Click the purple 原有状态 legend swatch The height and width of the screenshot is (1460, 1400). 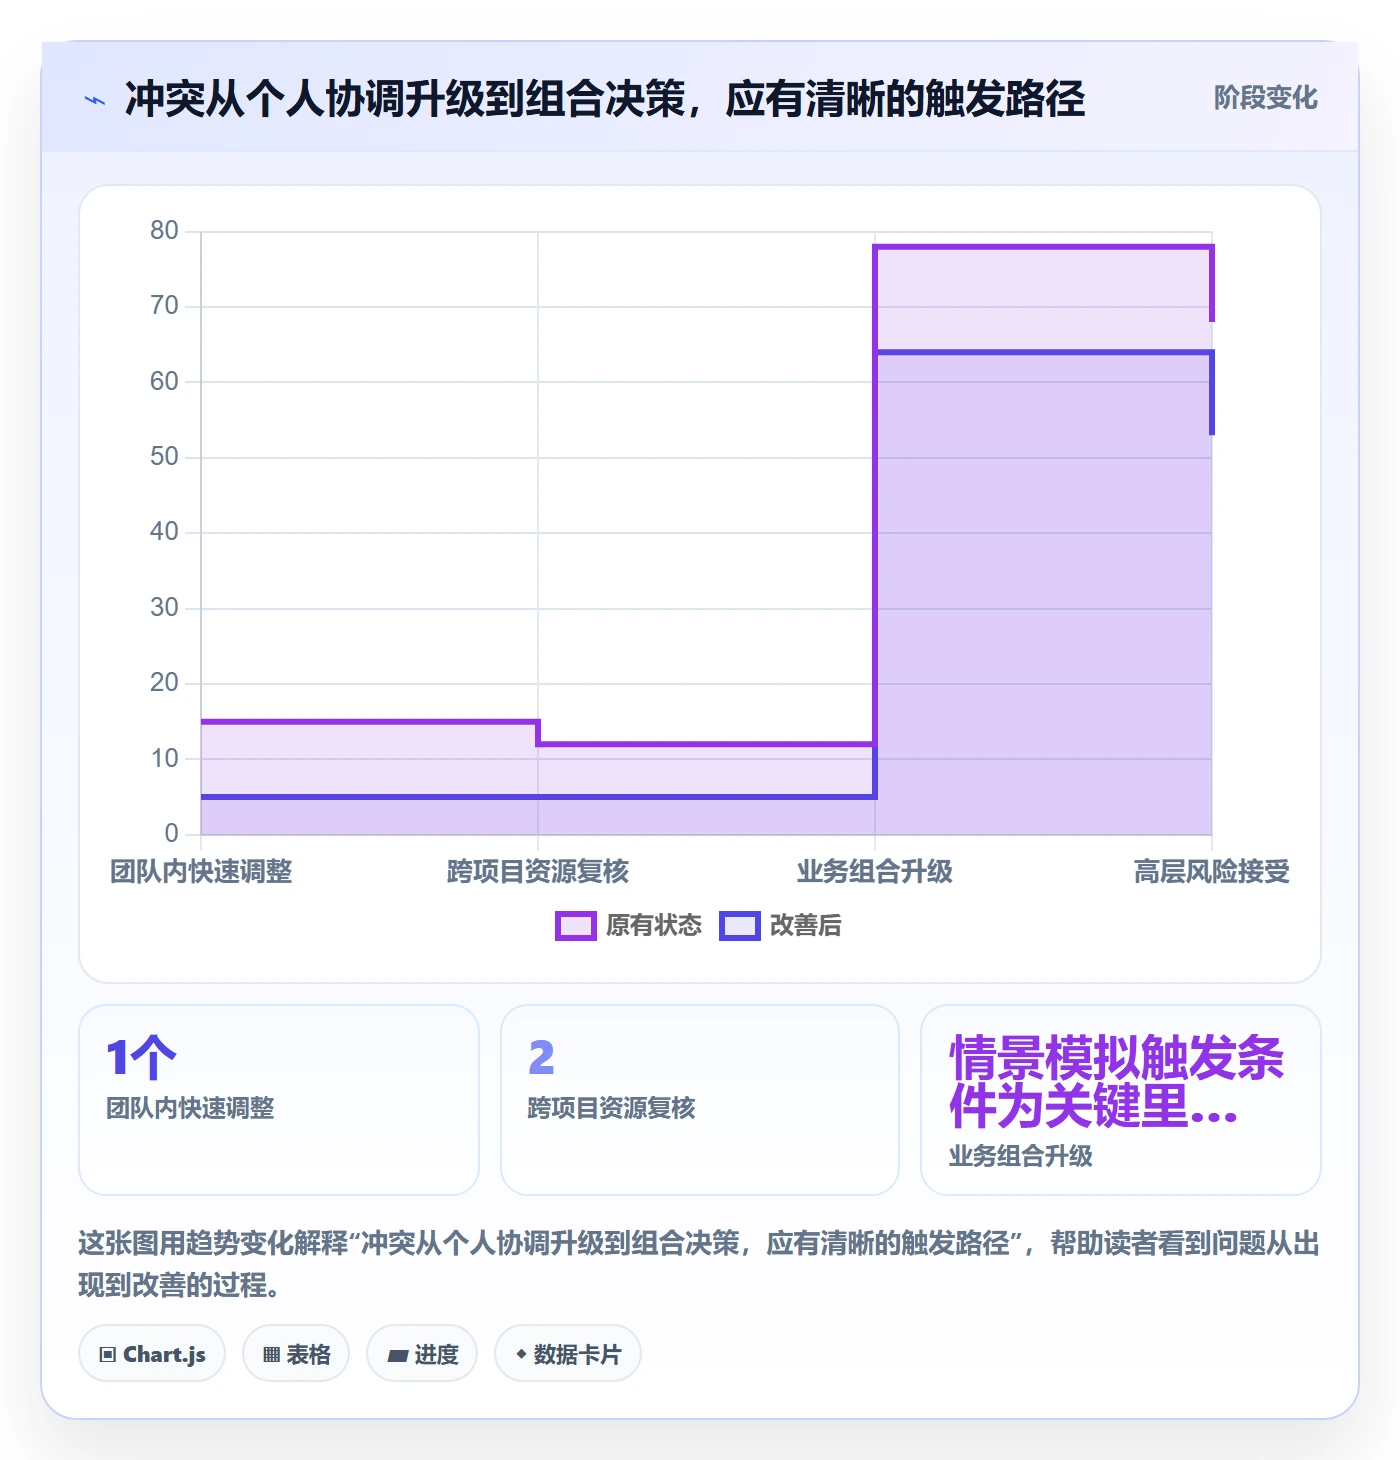click(x=576, y=926)
